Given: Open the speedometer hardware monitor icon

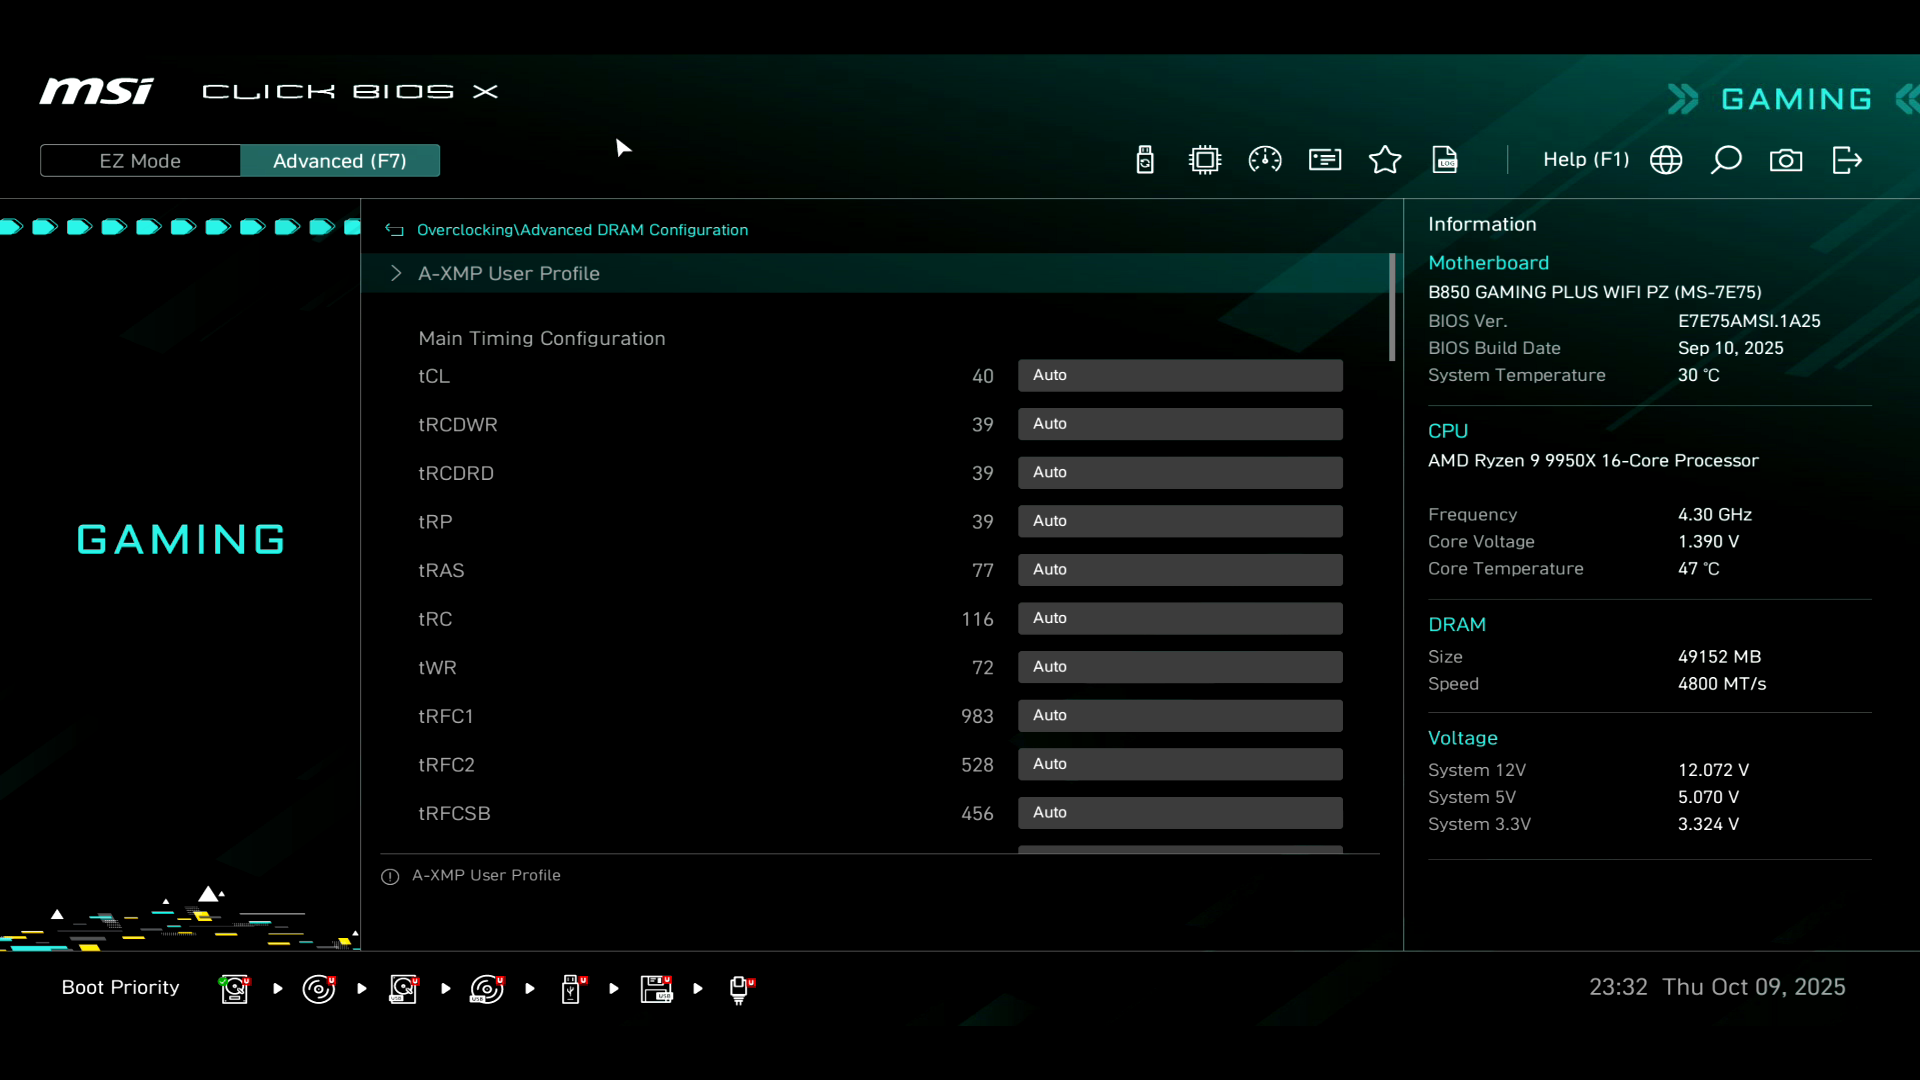Looking at the screenshot, I should 1265,160.
